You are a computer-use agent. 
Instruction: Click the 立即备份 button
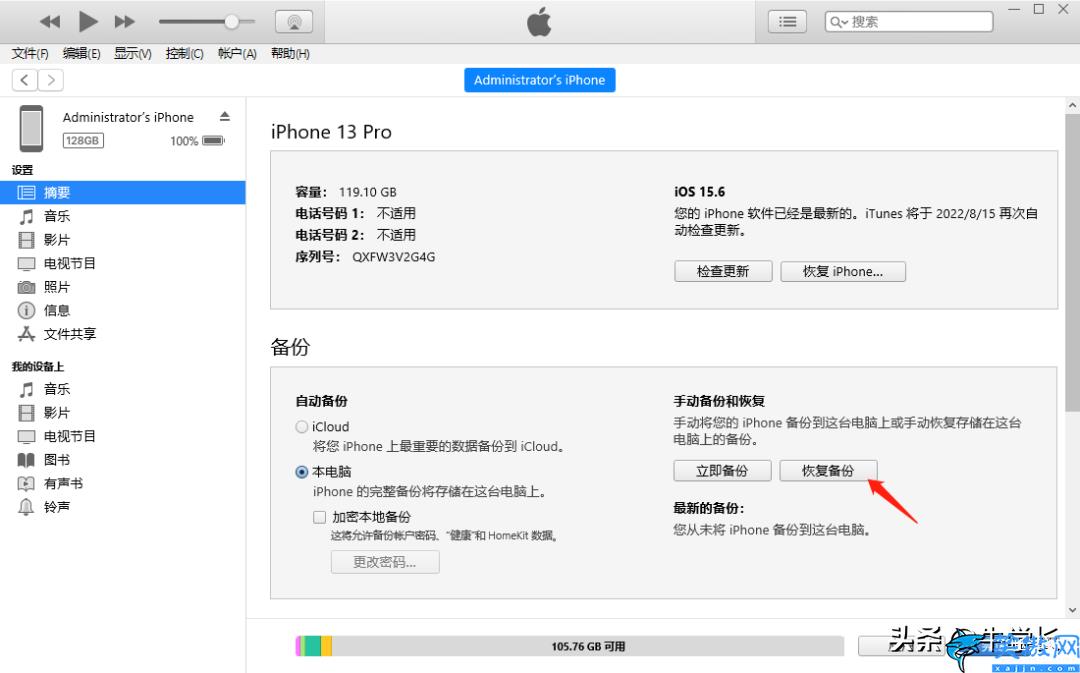pos(723,471)
